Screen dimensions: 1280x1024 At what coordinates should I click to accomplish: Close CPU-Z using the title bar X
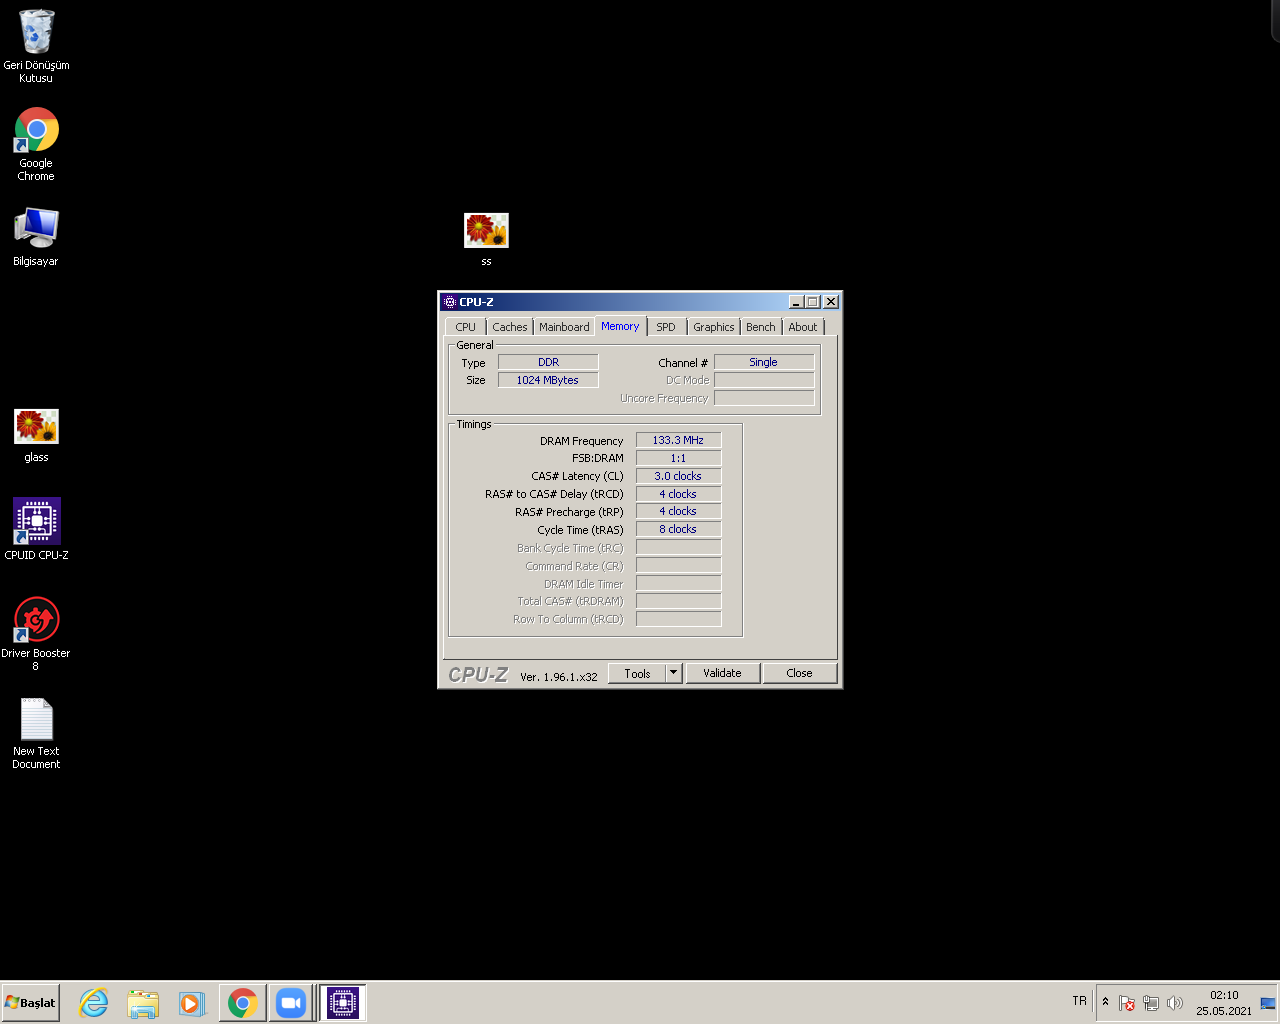tap(831, 302)
